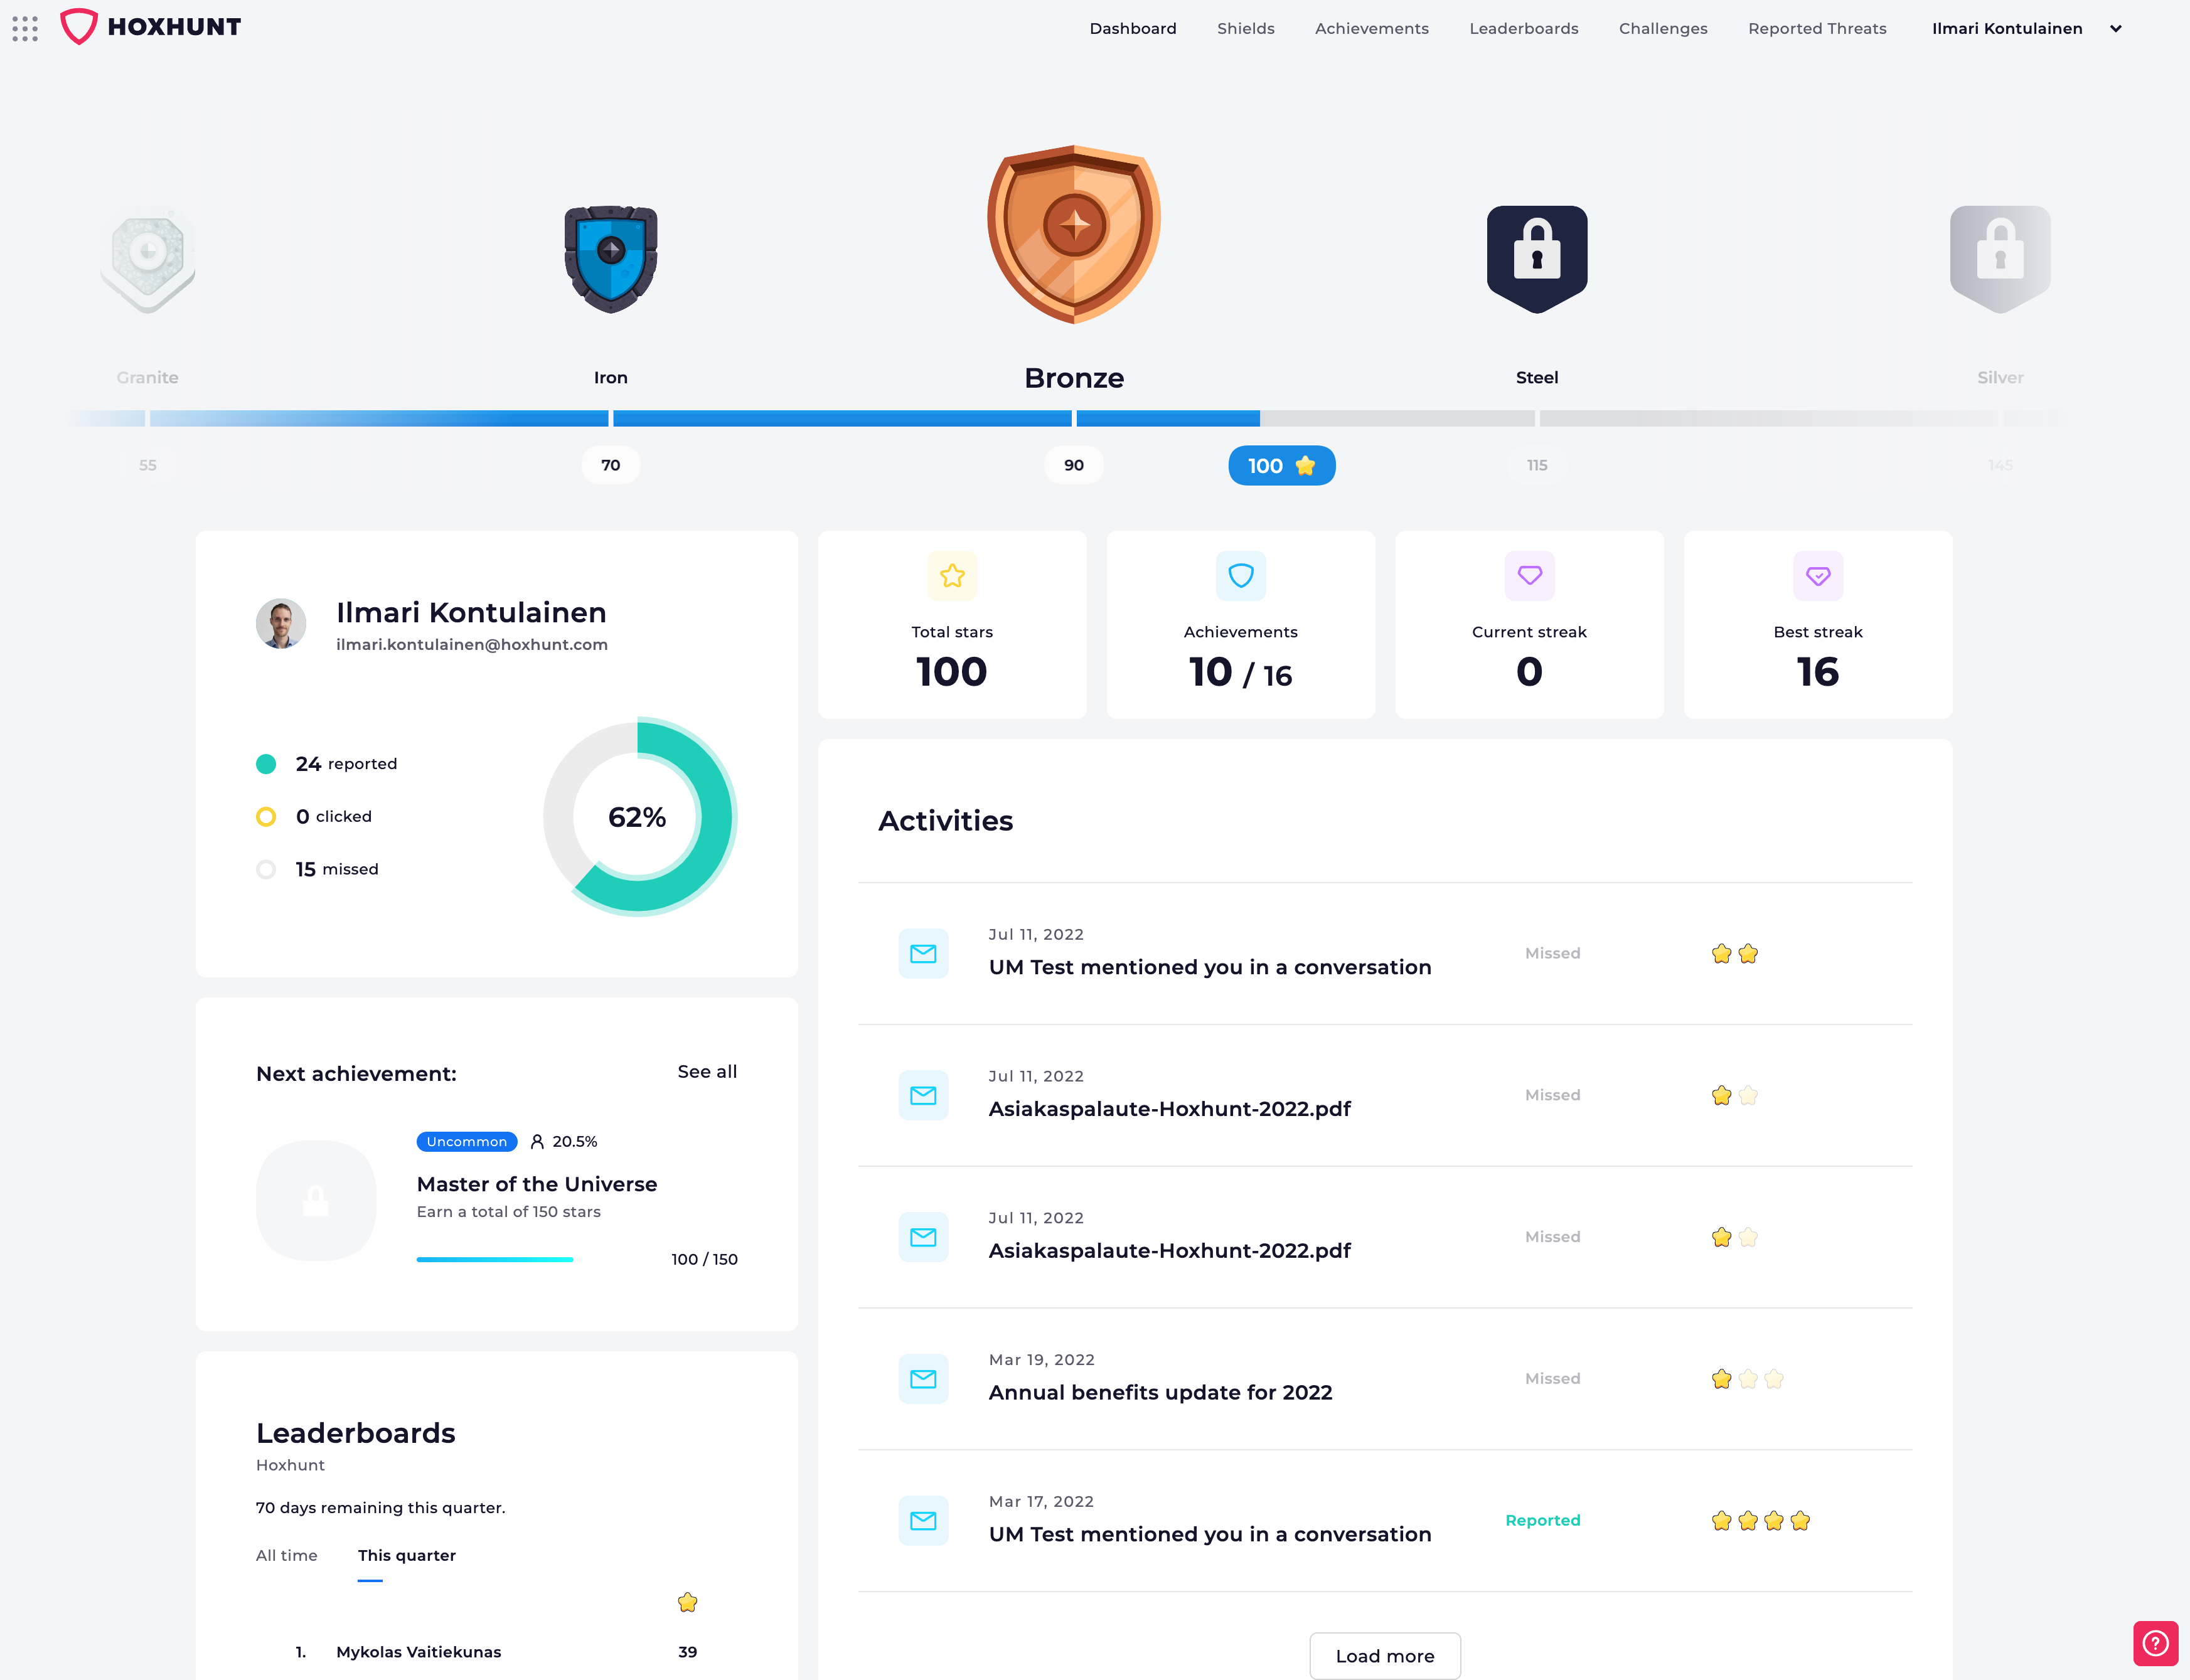Click the Hoxhunt shield logo
The image size is (2190, 1680).
[80, 26]
